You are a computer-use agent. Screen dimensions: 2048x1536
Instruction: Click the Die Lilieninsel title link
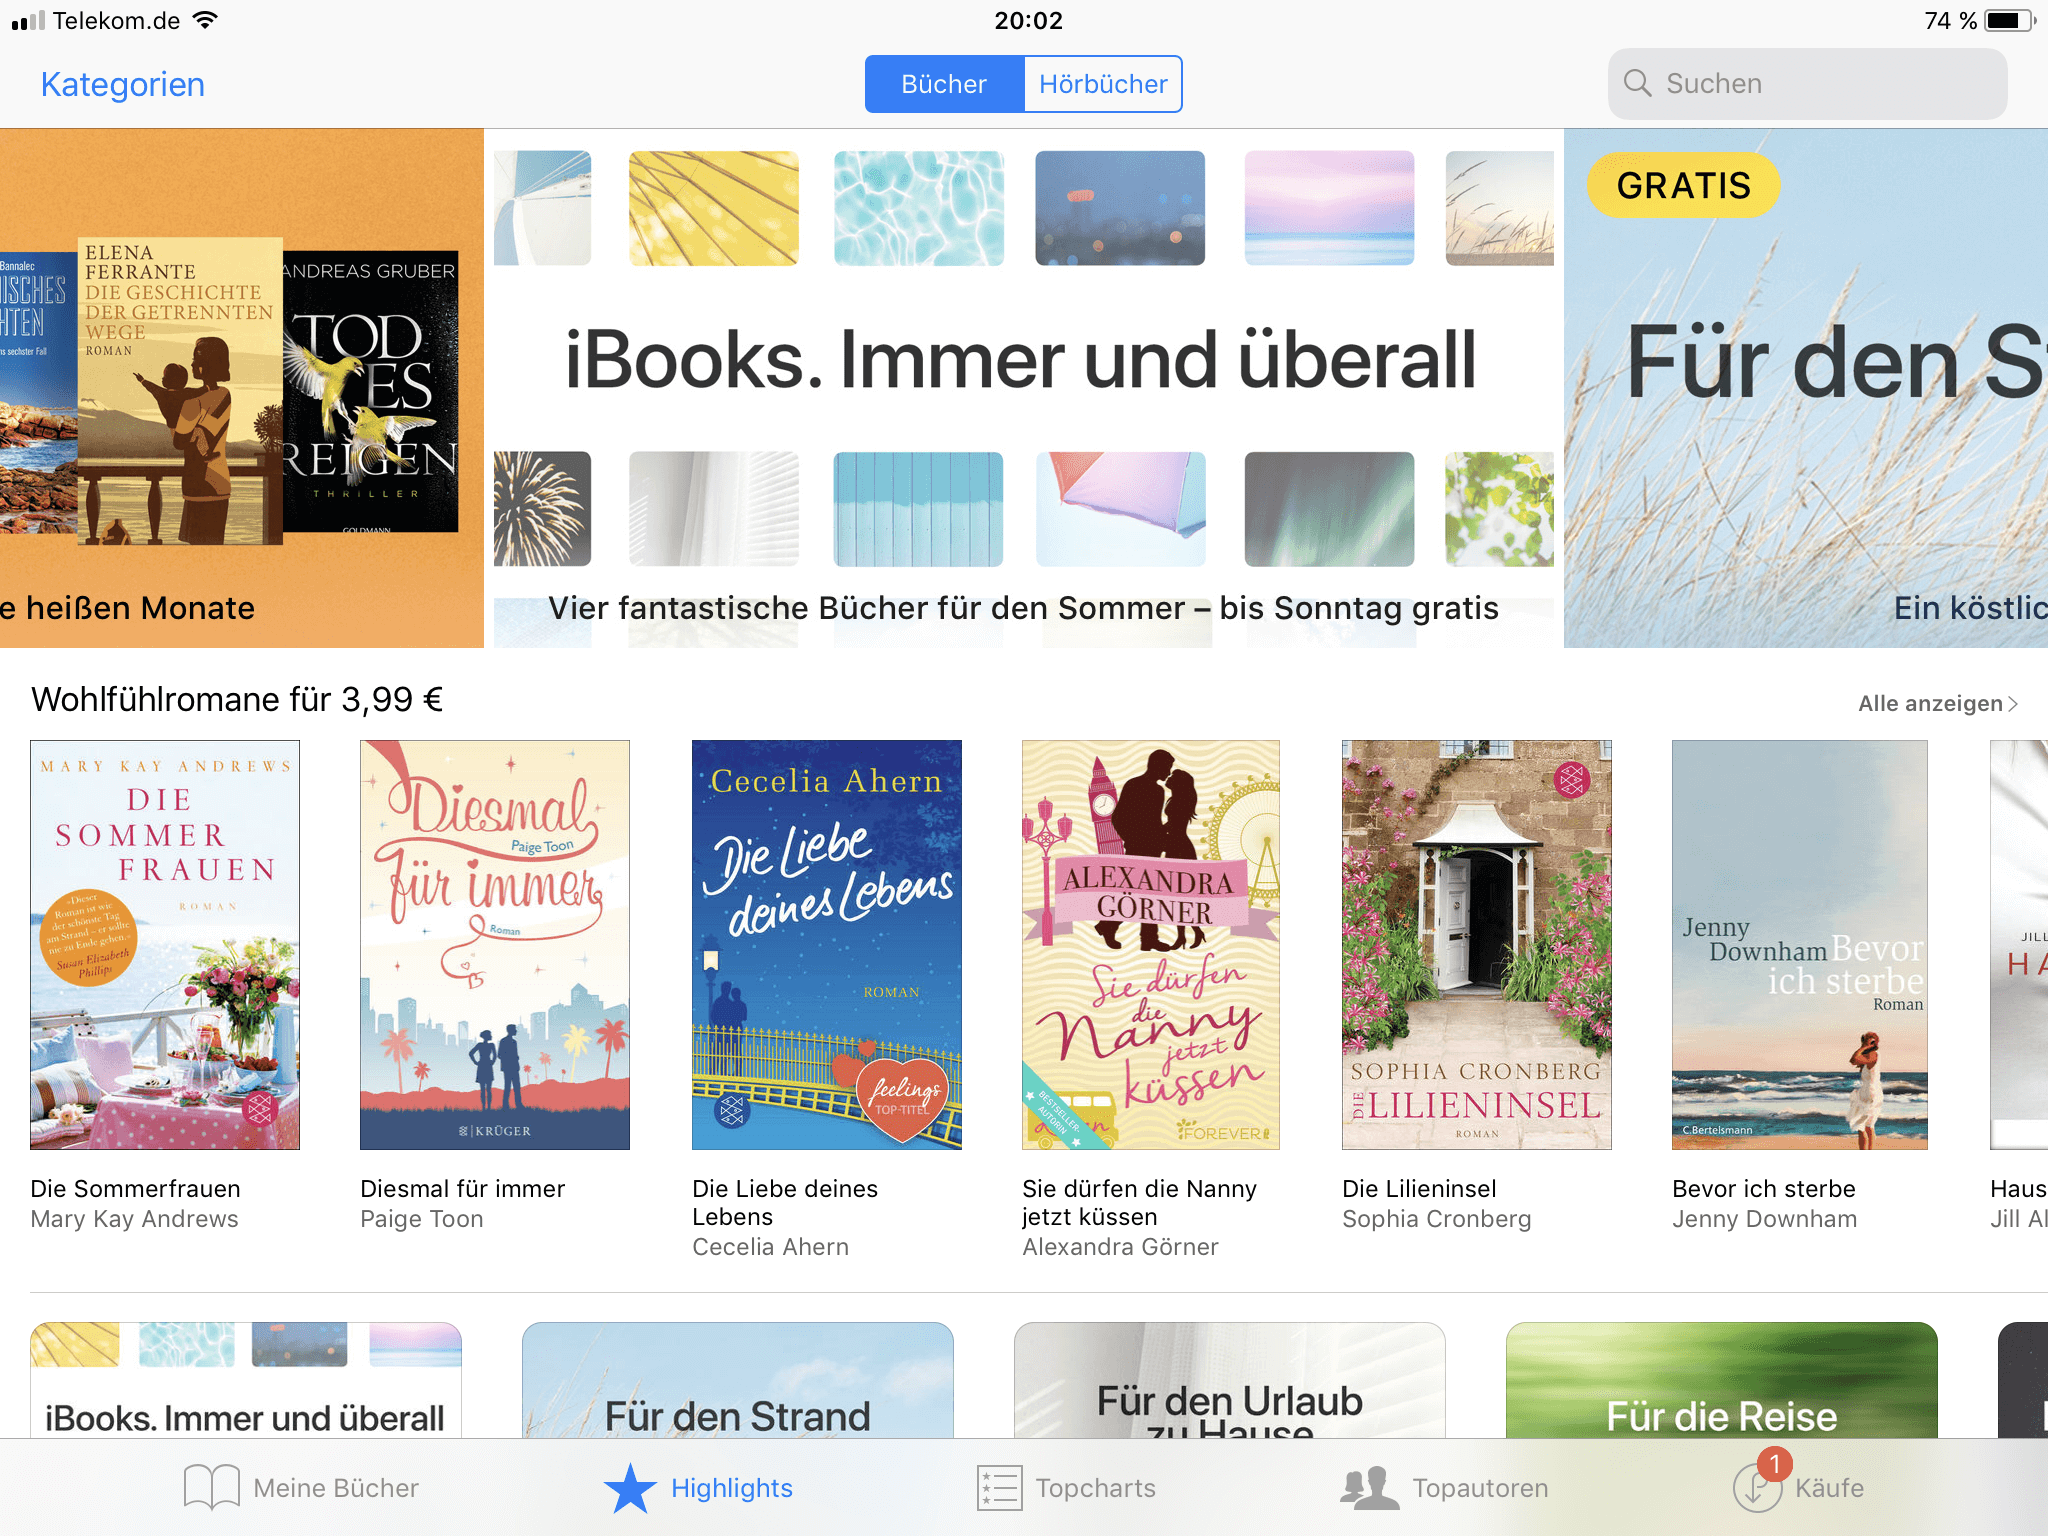[1419, 1189]
